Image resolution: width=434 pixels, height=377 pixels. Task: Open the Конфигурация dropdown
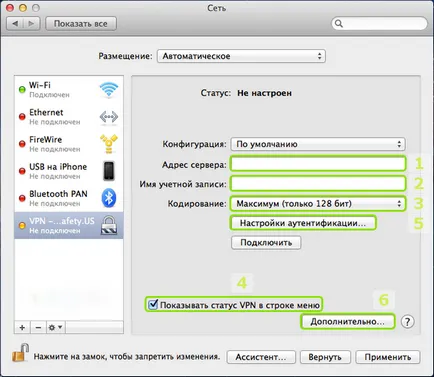pyautogui.click(x=318, y=144)
